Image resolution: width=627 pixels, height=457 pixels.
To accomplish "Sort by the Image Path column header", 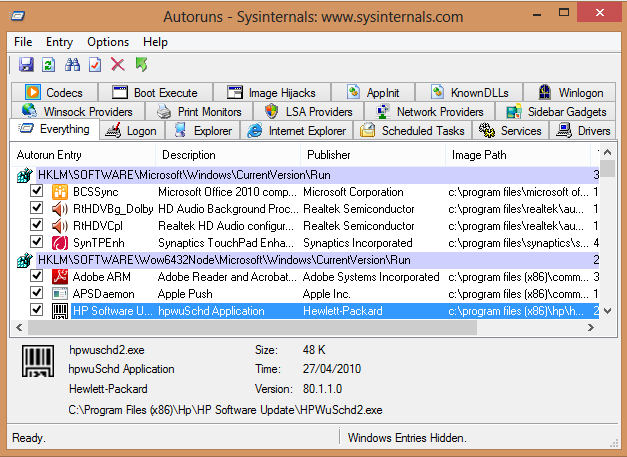I will [518, 155].
